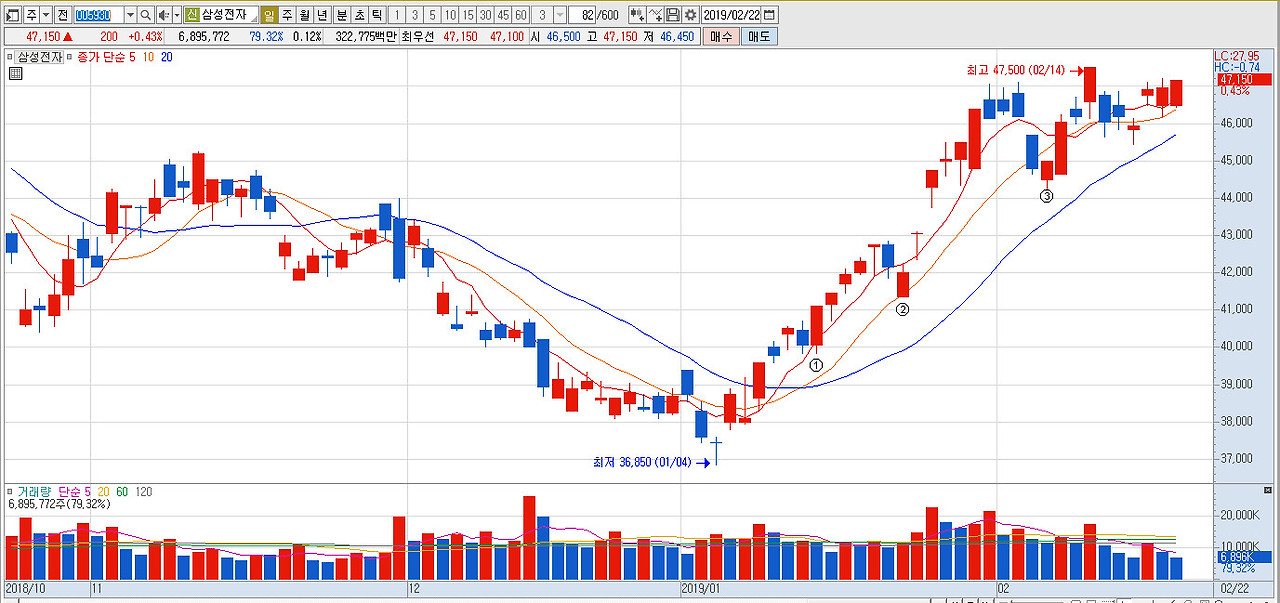Set interval to 45
This screenshot has height=603, width=1280.
click(x=503, y=15)
